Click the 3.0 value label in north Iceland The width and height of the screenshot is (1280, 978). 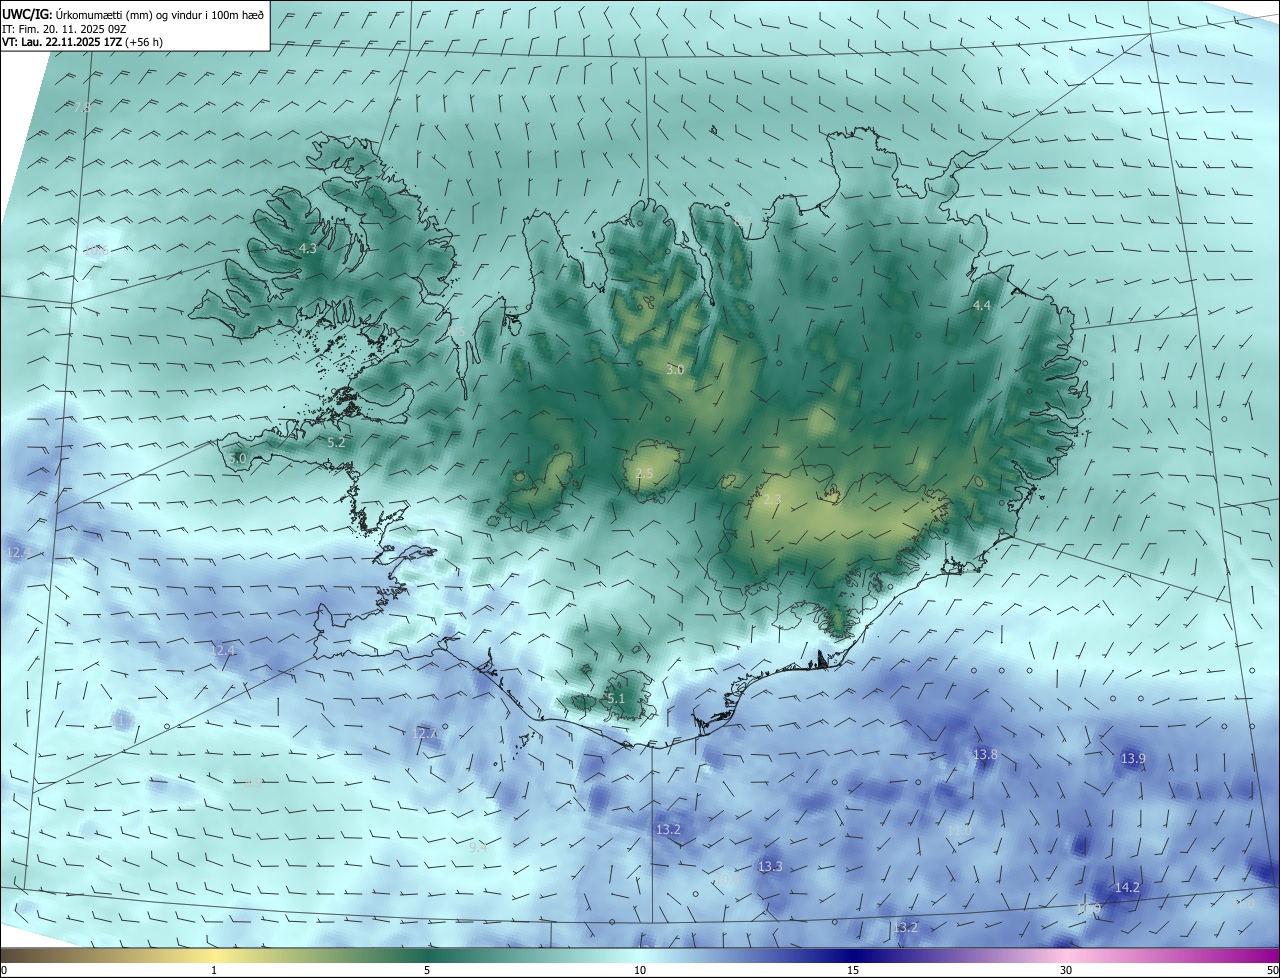pyautogui.click(x=675, y=369)
